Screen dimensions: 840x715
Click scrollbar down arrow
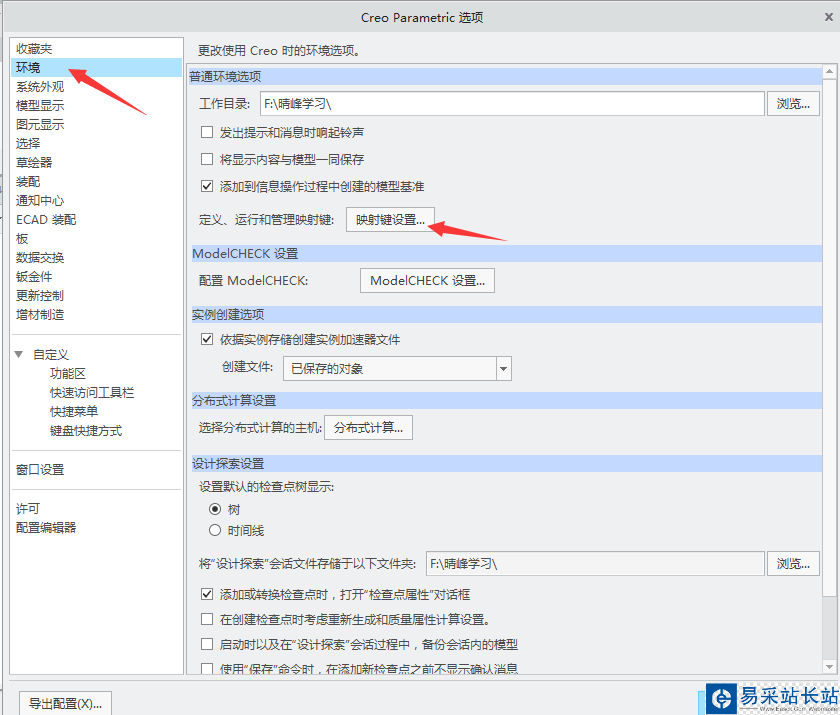pos(829,667)
